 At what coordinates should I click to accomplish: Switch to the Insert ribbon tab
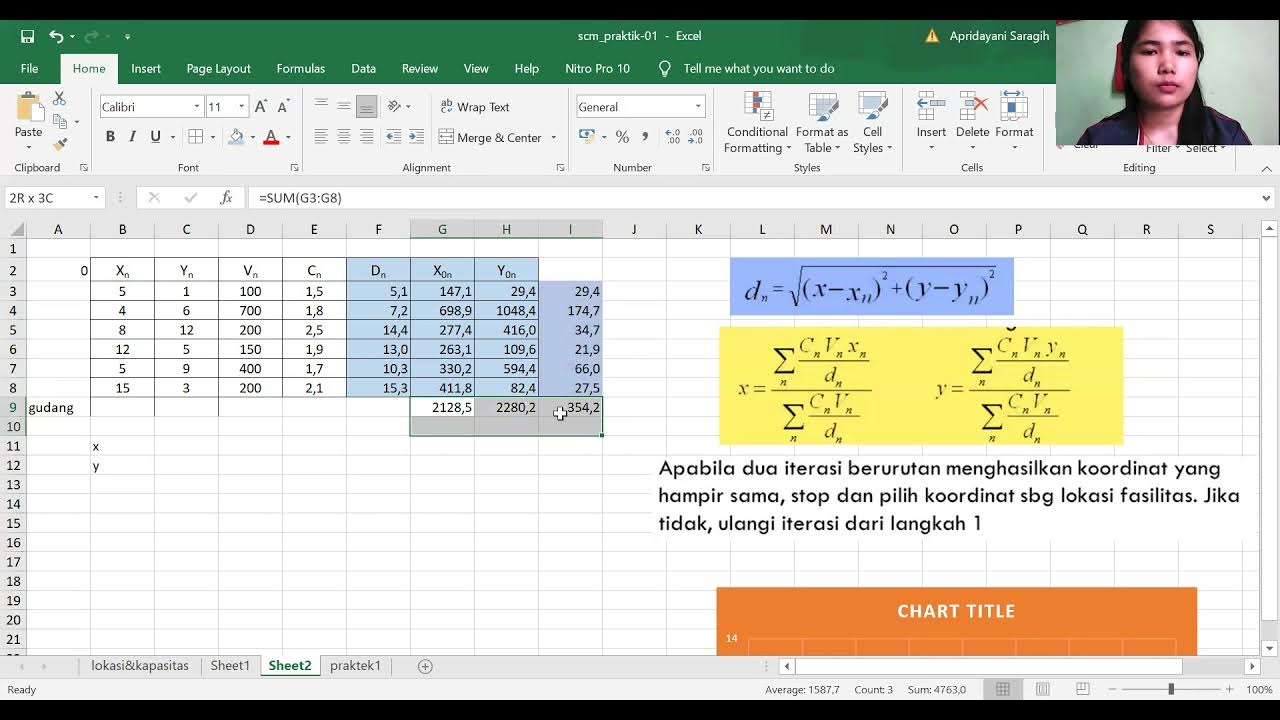pyautogui.click(x=145, y=68)
